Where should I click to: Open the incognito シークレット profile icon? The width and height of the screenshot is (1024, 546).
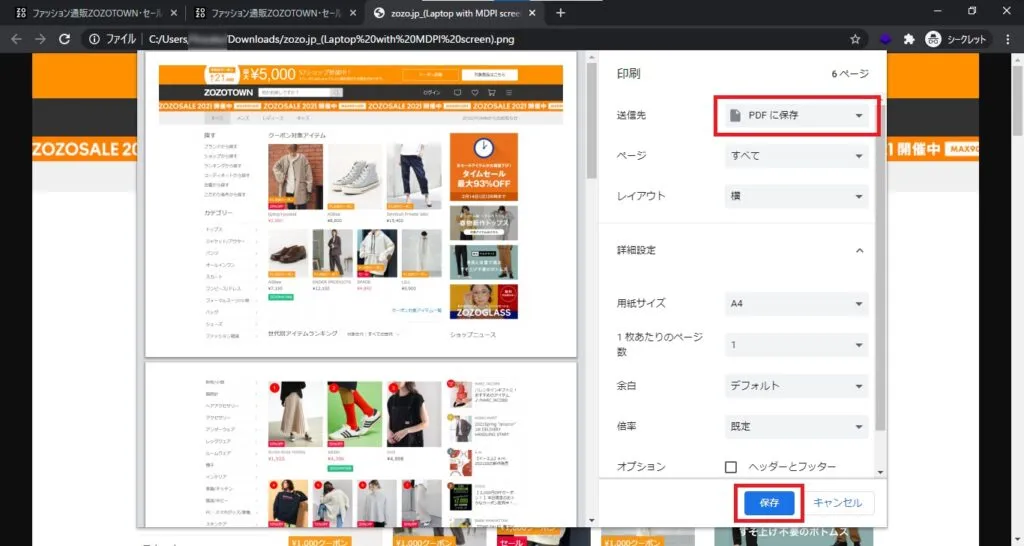click(x=955, y=39)
